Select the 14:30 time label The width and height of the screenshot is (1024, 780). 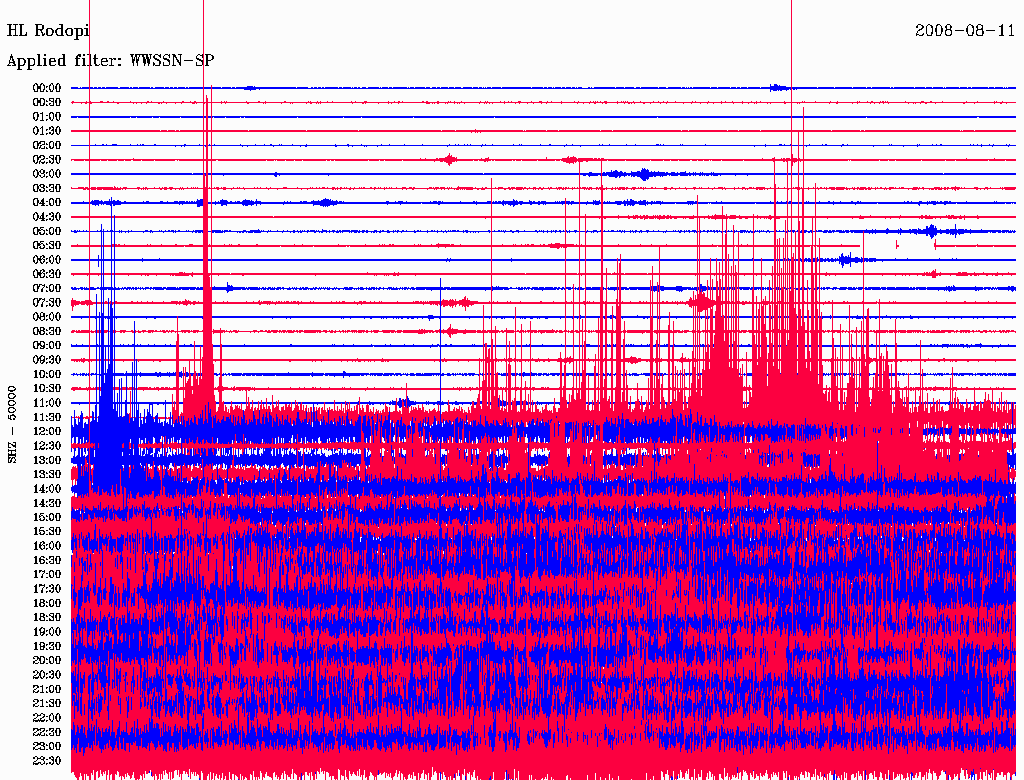click(47, 504)
